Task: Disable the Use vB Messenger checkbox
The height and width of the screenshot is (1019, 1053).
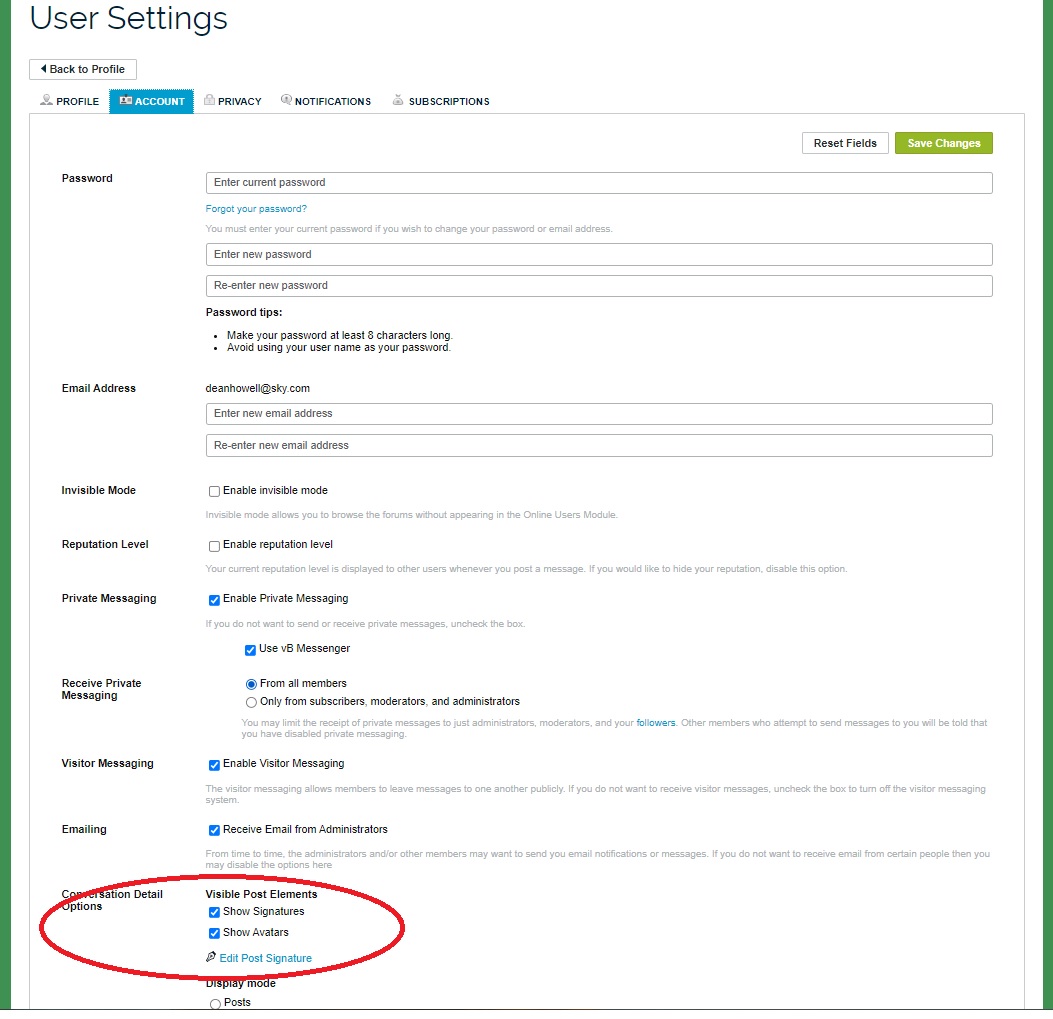Action: (x=250, y=650)
